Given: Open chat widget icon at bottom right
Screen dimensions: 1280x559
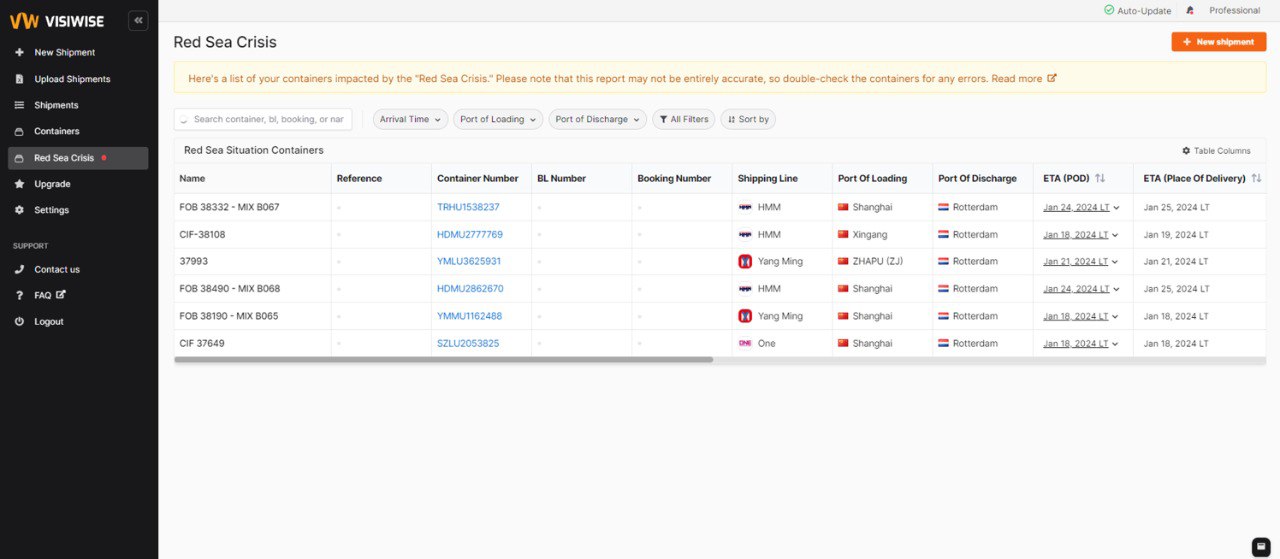Looking at the screenshot, I should (1261, 546).
